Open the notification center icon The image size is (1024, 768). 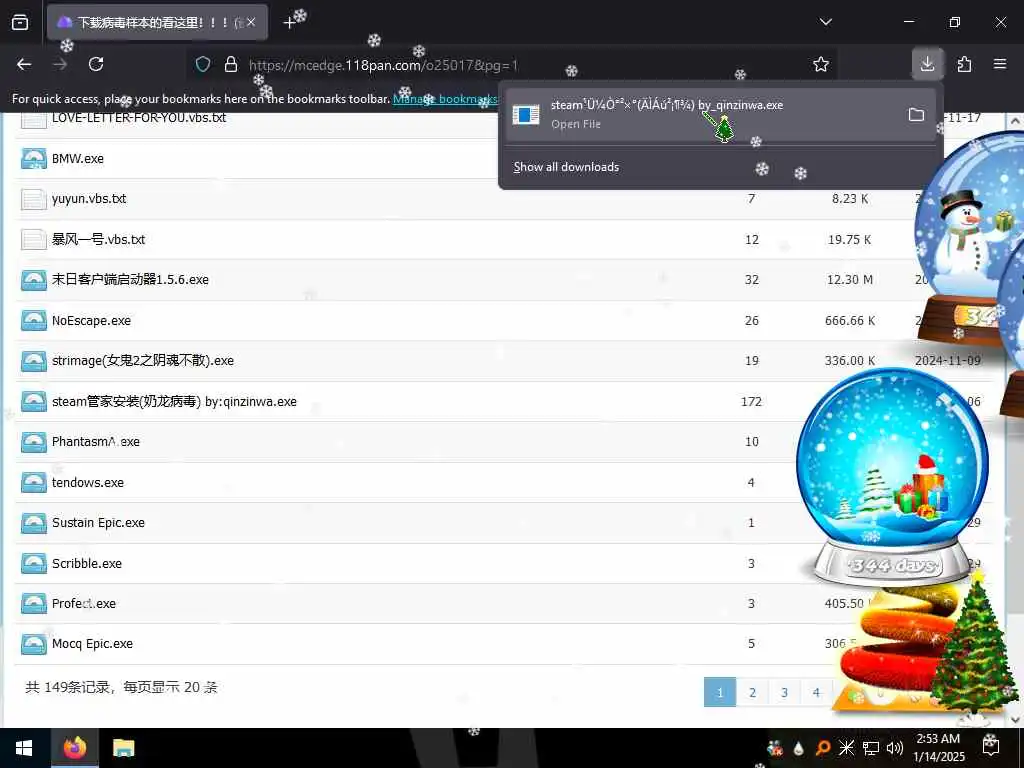[991, 748]
